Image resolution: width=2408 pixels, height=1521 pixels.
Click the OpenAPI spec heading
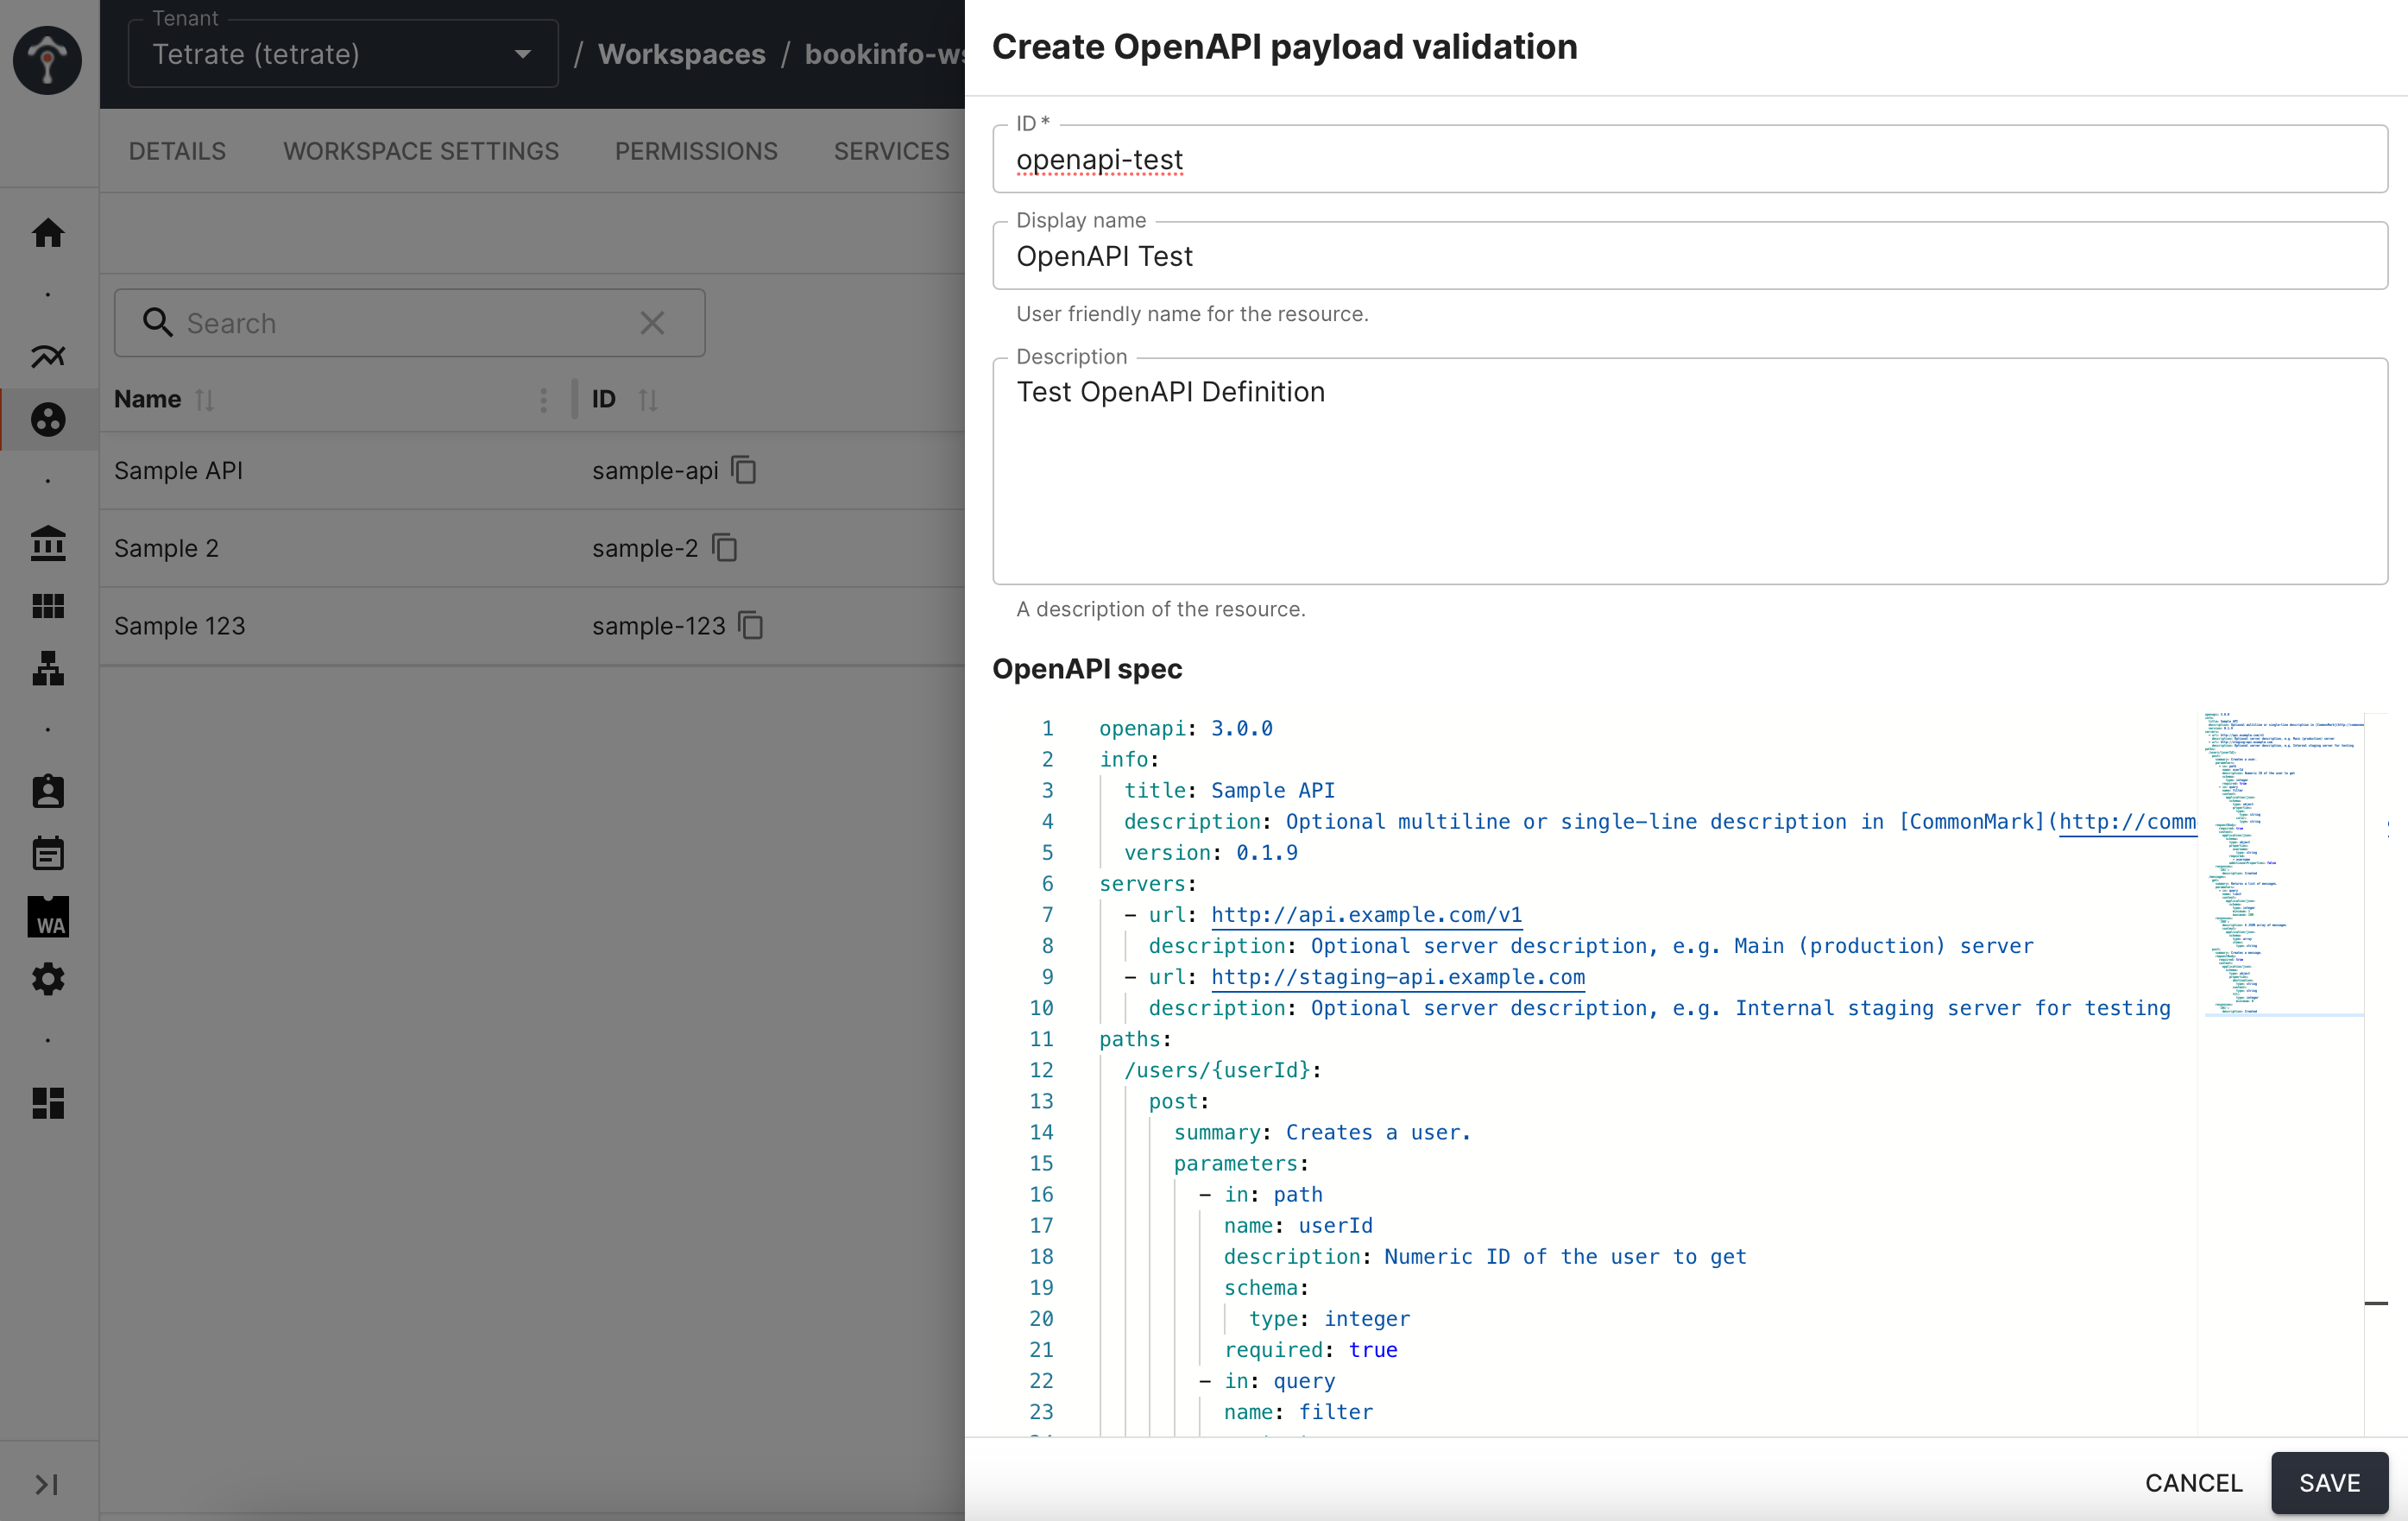(1087, 669)
